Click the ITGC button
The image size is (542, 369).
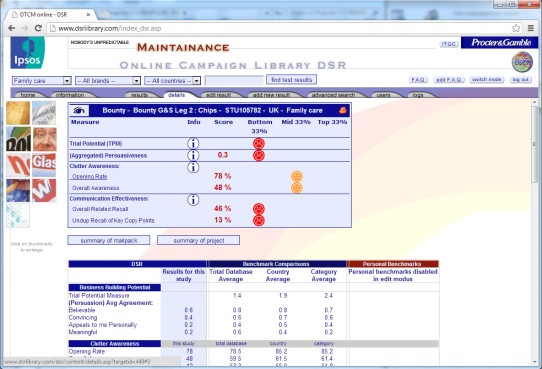(x=449, y=44)
